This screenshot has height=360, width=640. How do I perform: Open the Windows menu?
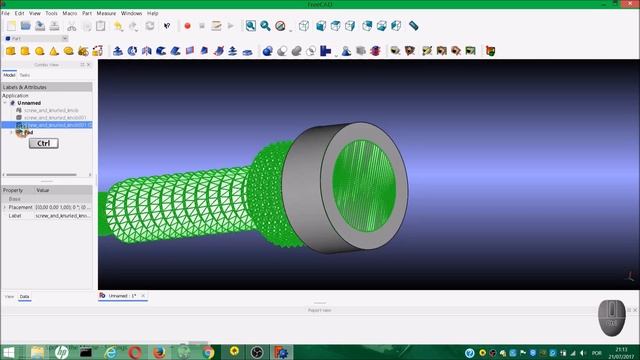coord(131,13)
